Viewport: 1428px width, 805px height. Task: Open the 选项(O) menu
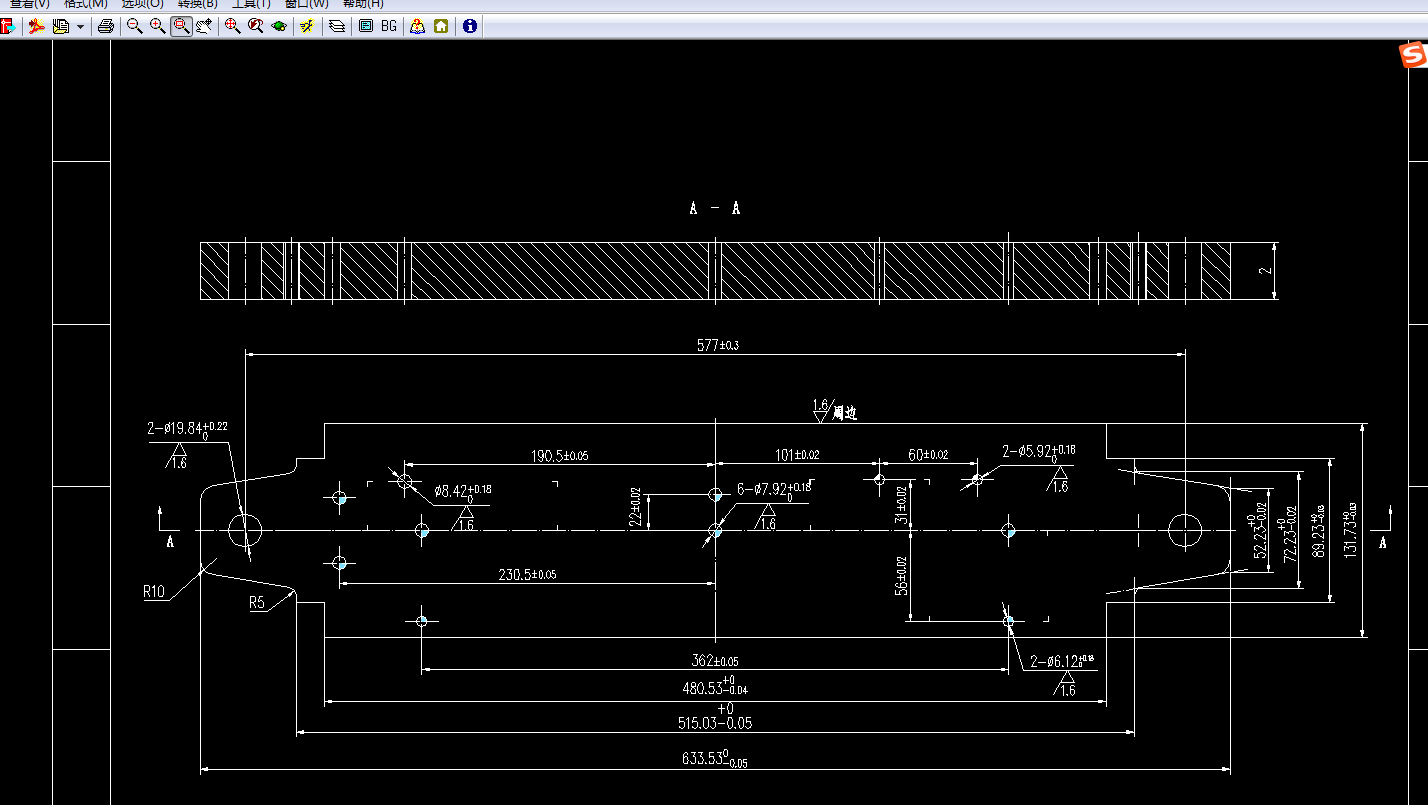pos(142,4)
